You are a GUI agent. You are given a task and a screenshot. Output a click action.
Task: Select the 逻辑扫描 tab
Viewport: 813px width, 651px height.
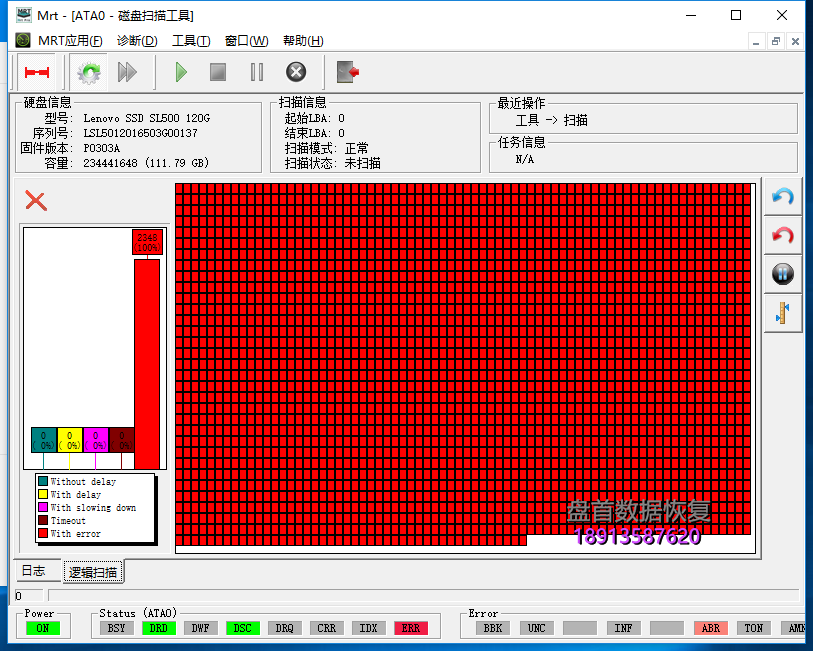coord(93,572)
